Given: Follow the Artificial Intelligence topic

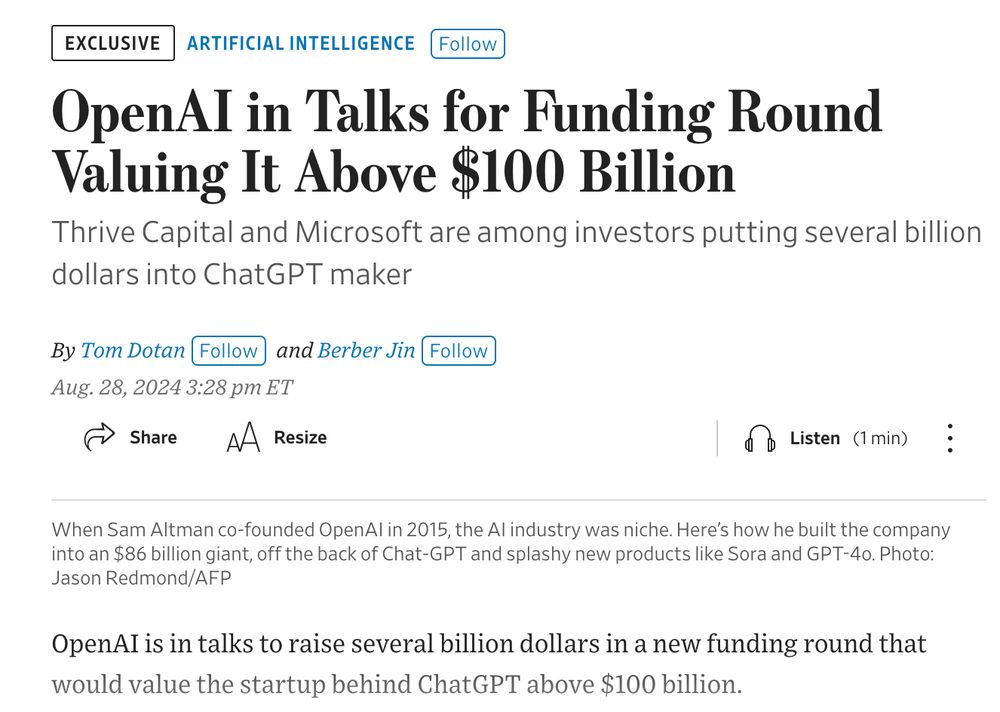Looking at the screenshot, I should 467,43.
